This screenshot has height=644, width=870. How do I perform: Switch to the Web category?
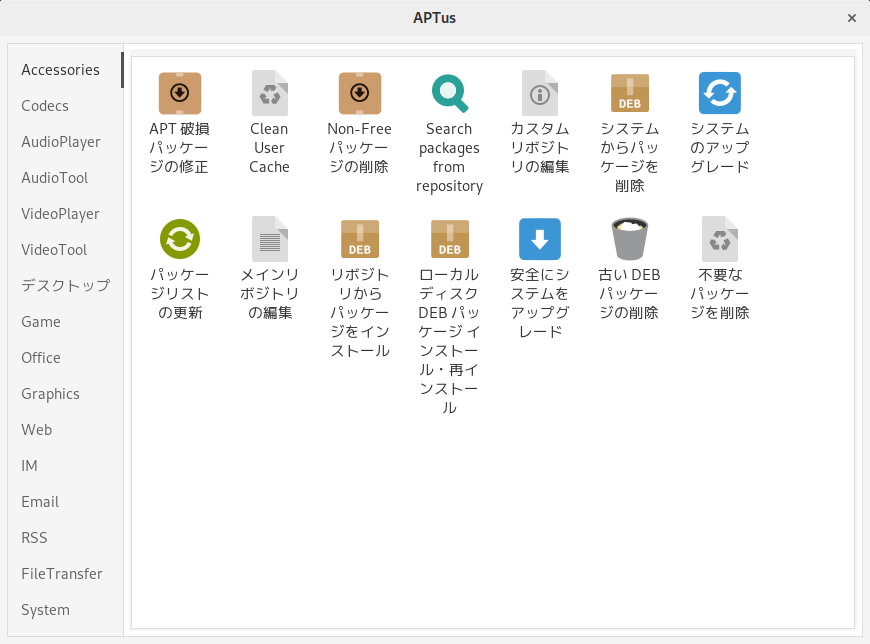pos(65,430)
